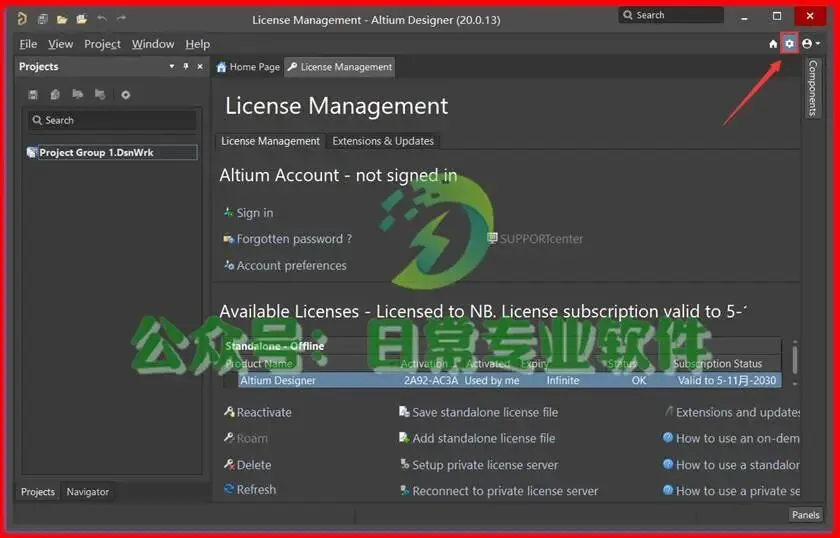Open the SUPPORTcenter link
Screen dimensions: 840x538
coord(535,238)
